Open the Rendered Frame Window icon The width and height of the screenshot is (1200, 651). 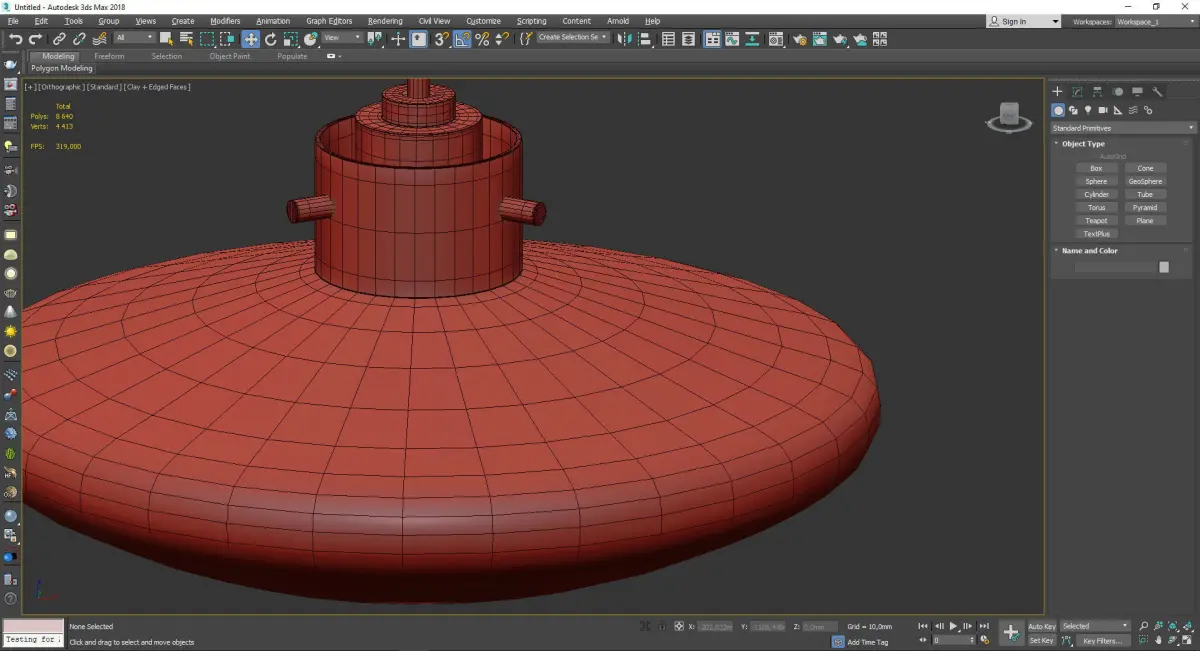click(820, 39)
